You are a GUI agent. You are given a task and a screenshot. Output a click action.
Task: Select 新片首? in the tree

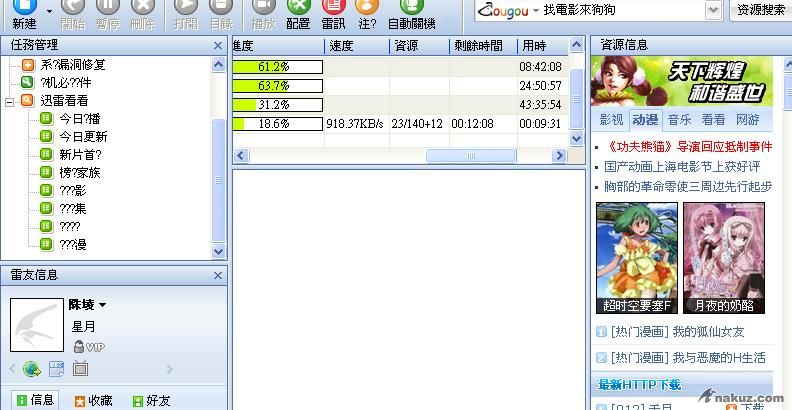point(80,155)
